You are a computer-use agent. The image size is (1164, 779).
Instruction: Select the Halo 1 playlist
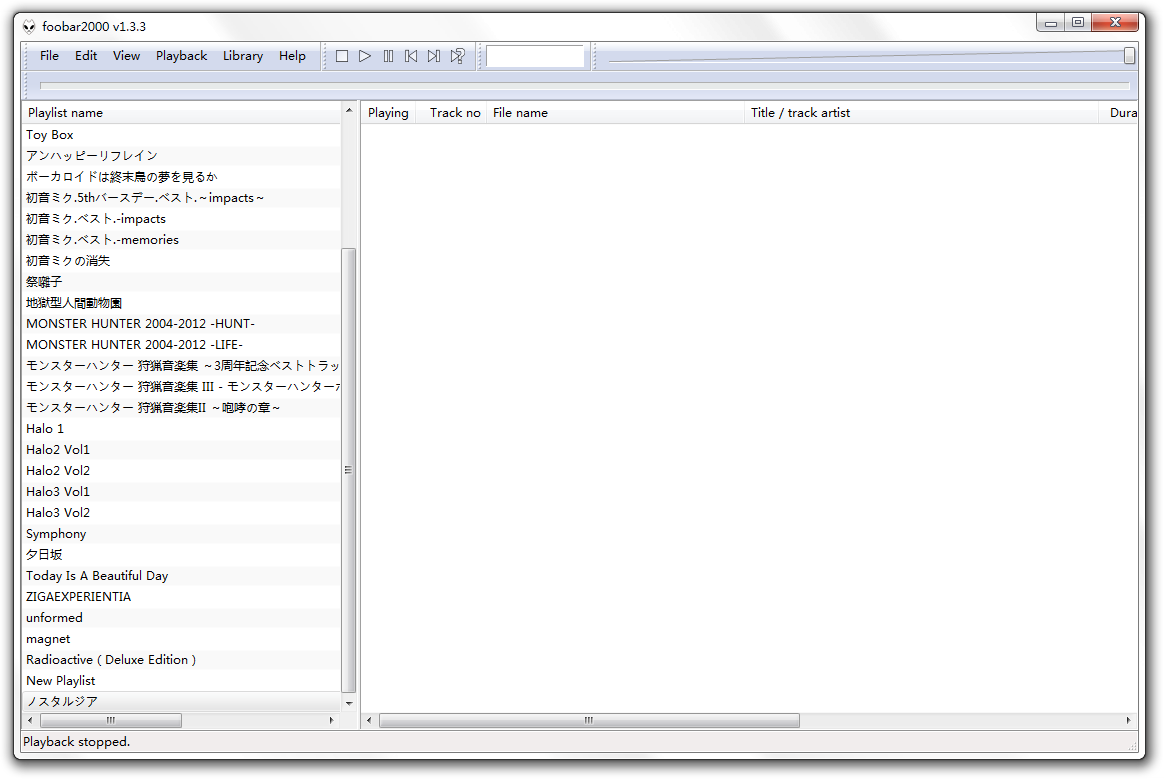click(x=182, y=428)
